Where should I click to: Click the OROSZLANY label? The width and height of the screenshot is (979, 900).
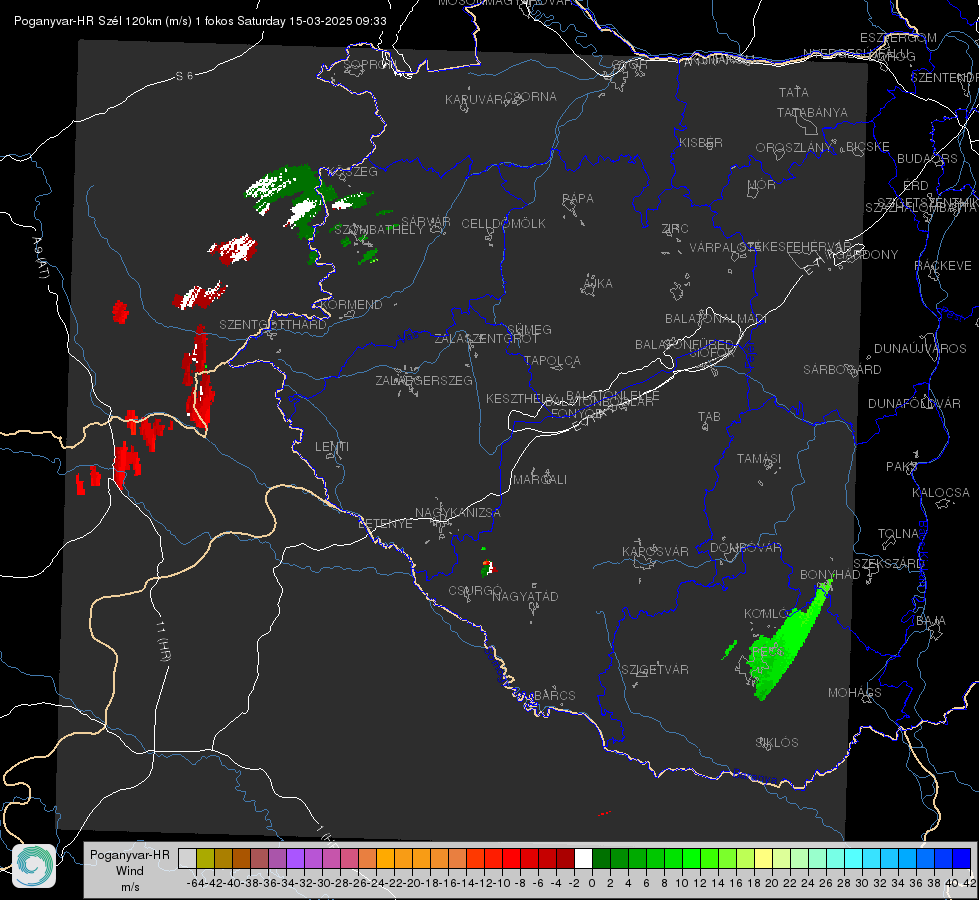point(794,148)
